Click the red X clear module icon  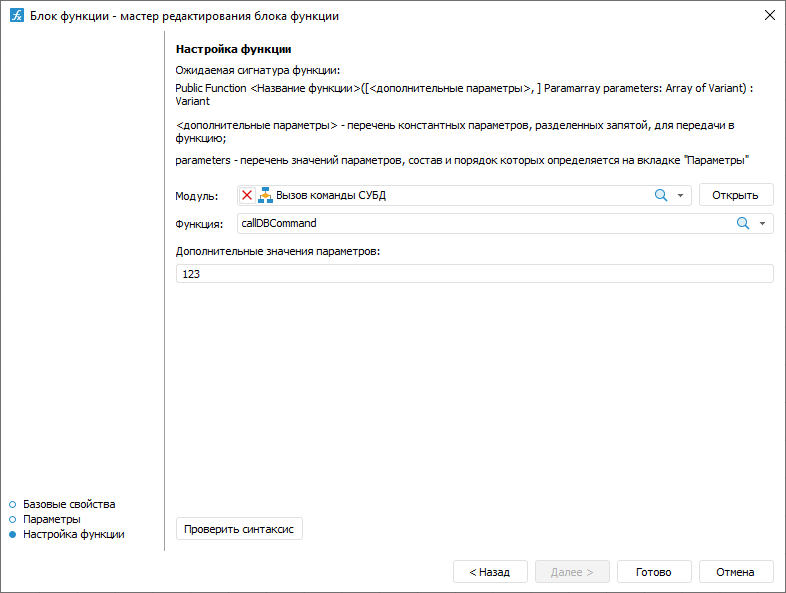(x=247, y=196)
